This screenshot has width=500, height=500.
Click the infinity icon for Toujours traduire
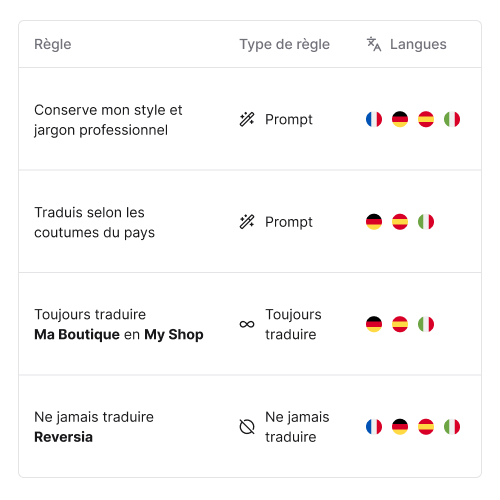coord(247,324)
